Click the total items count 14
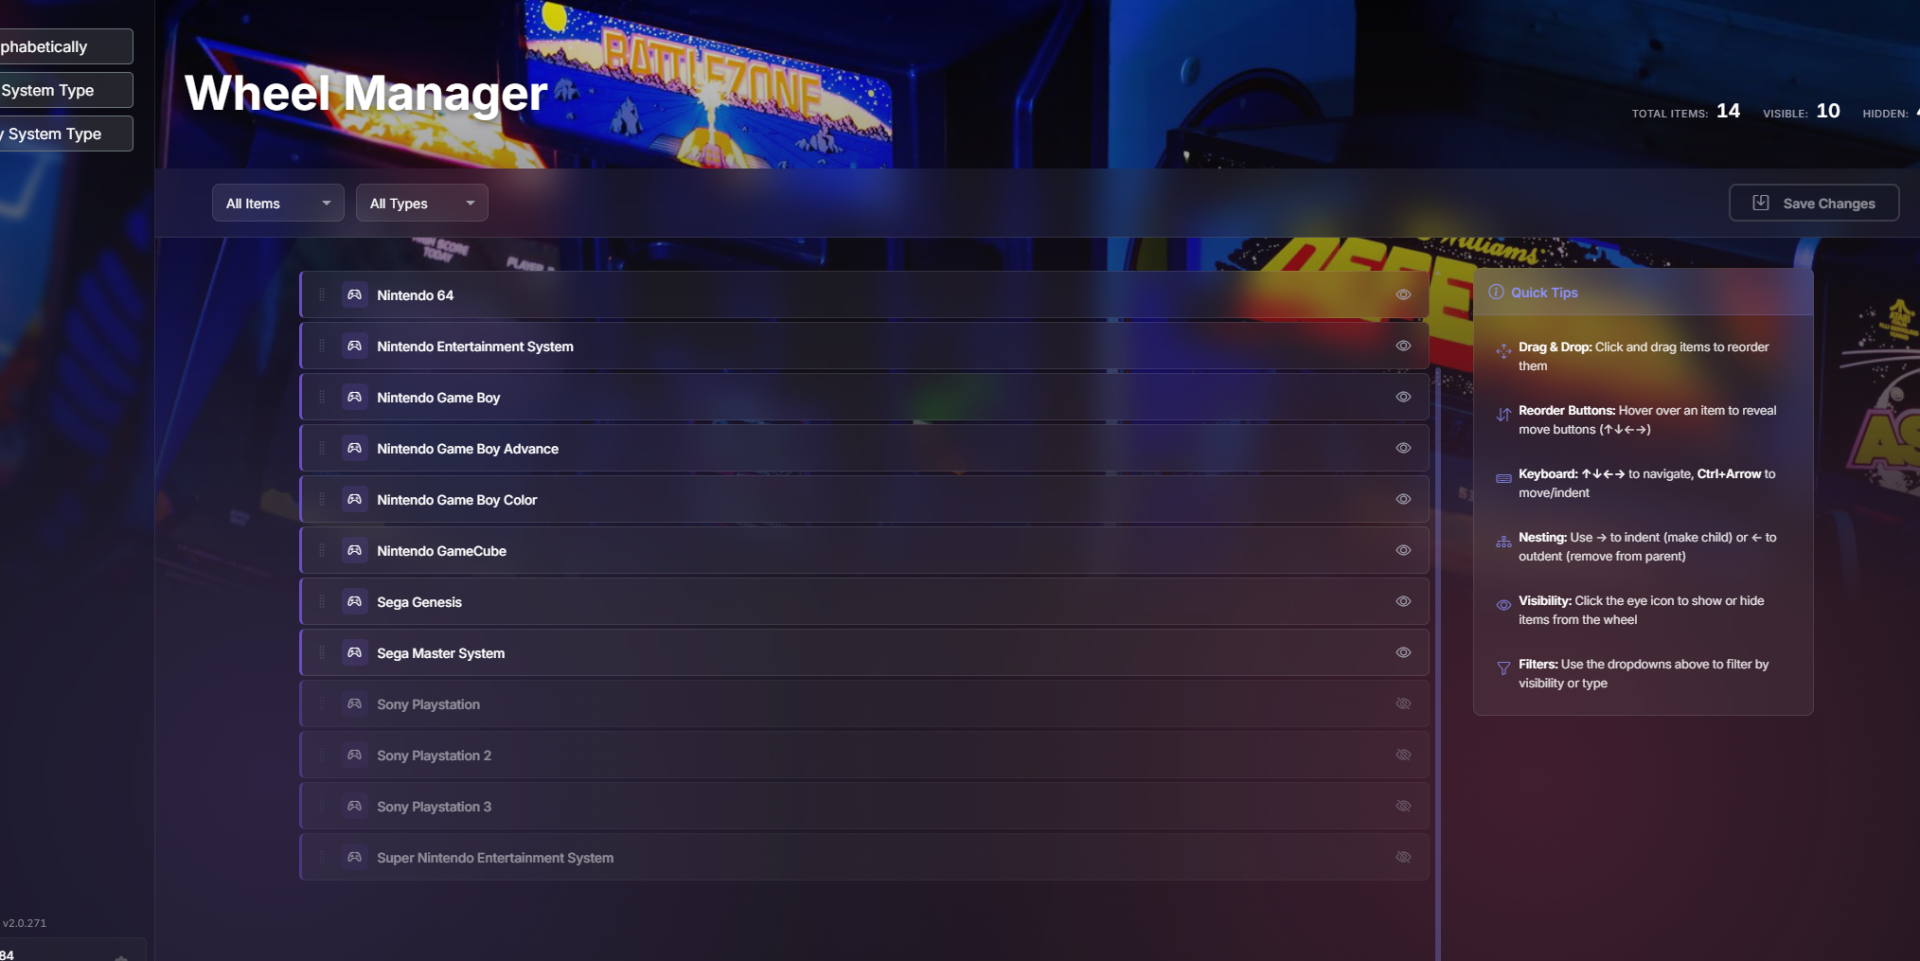The height and width of the screenshot is (961, 1920). pos(1728,111)
